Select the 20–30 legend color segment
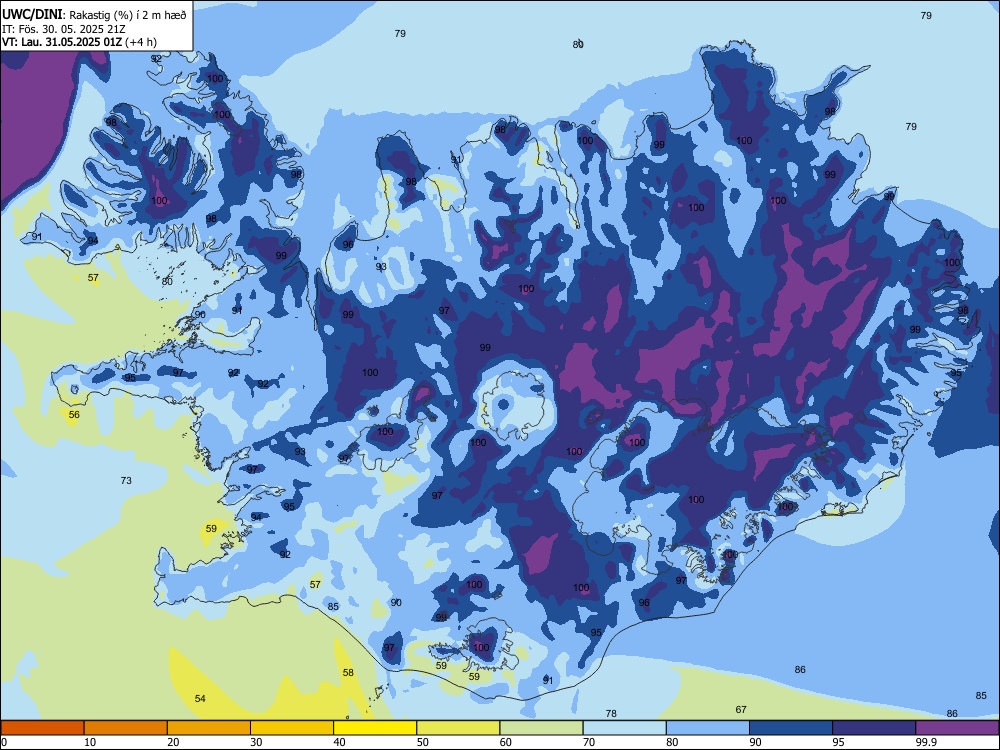This screenshot has width=1000, height=750. (209, 728)
